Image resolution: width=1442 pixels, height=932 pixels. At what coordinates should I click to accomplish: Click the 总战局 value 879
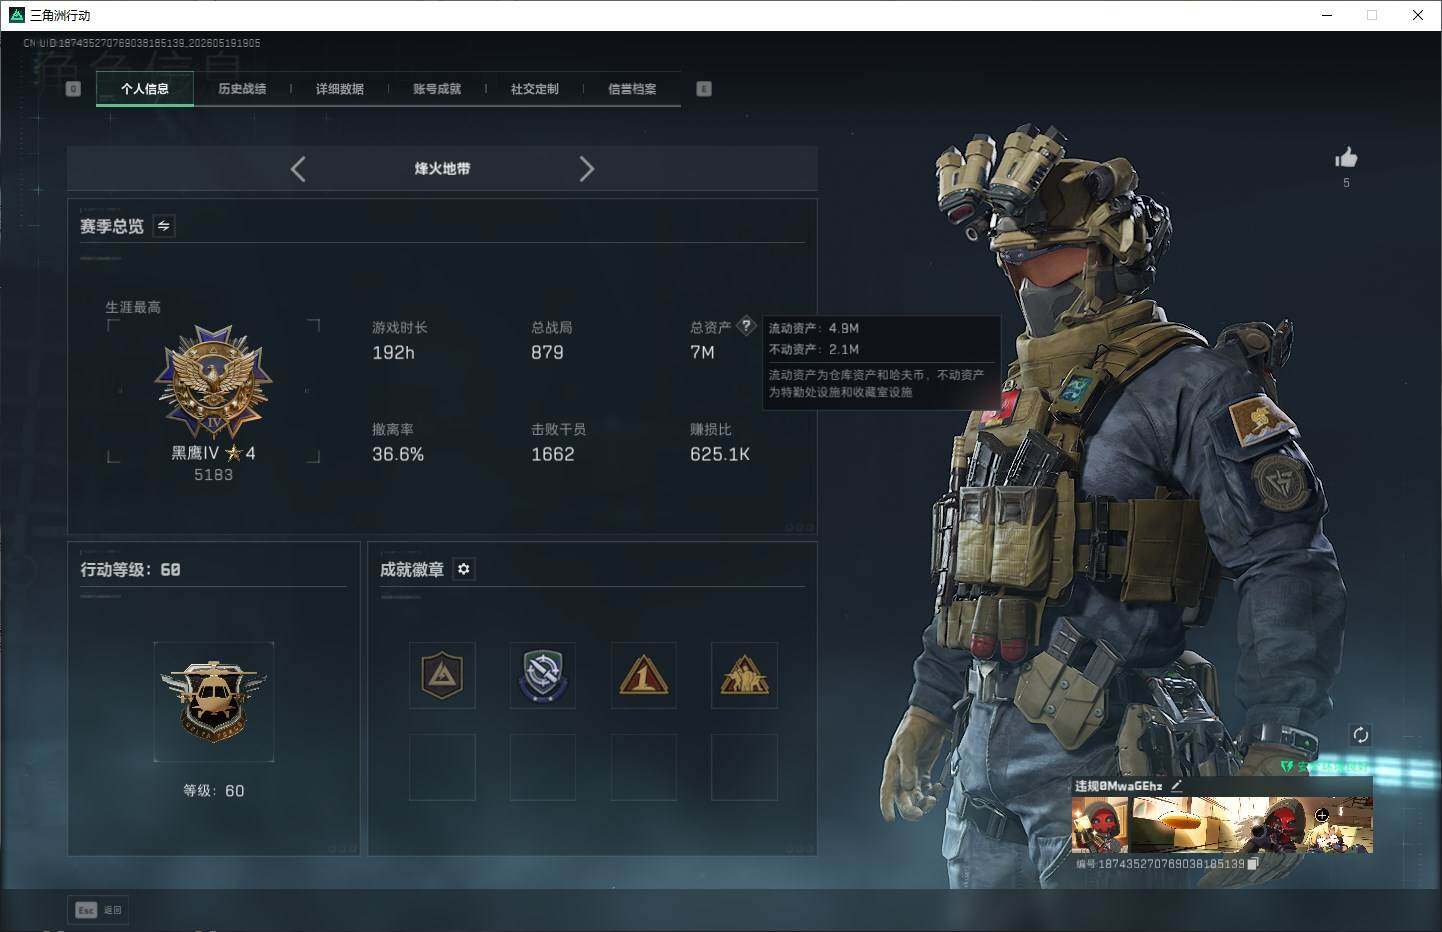[547, 353]
